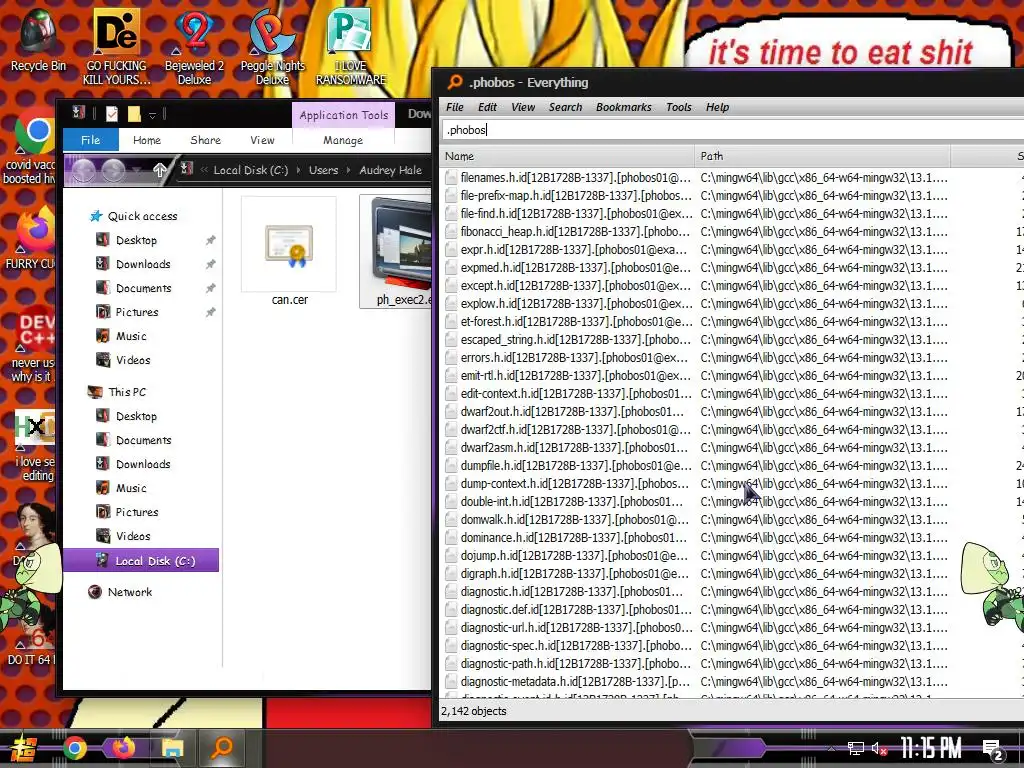Select Network in navigation pane
This screenshot has width=1024, height=768.
[x=129, y=592]
